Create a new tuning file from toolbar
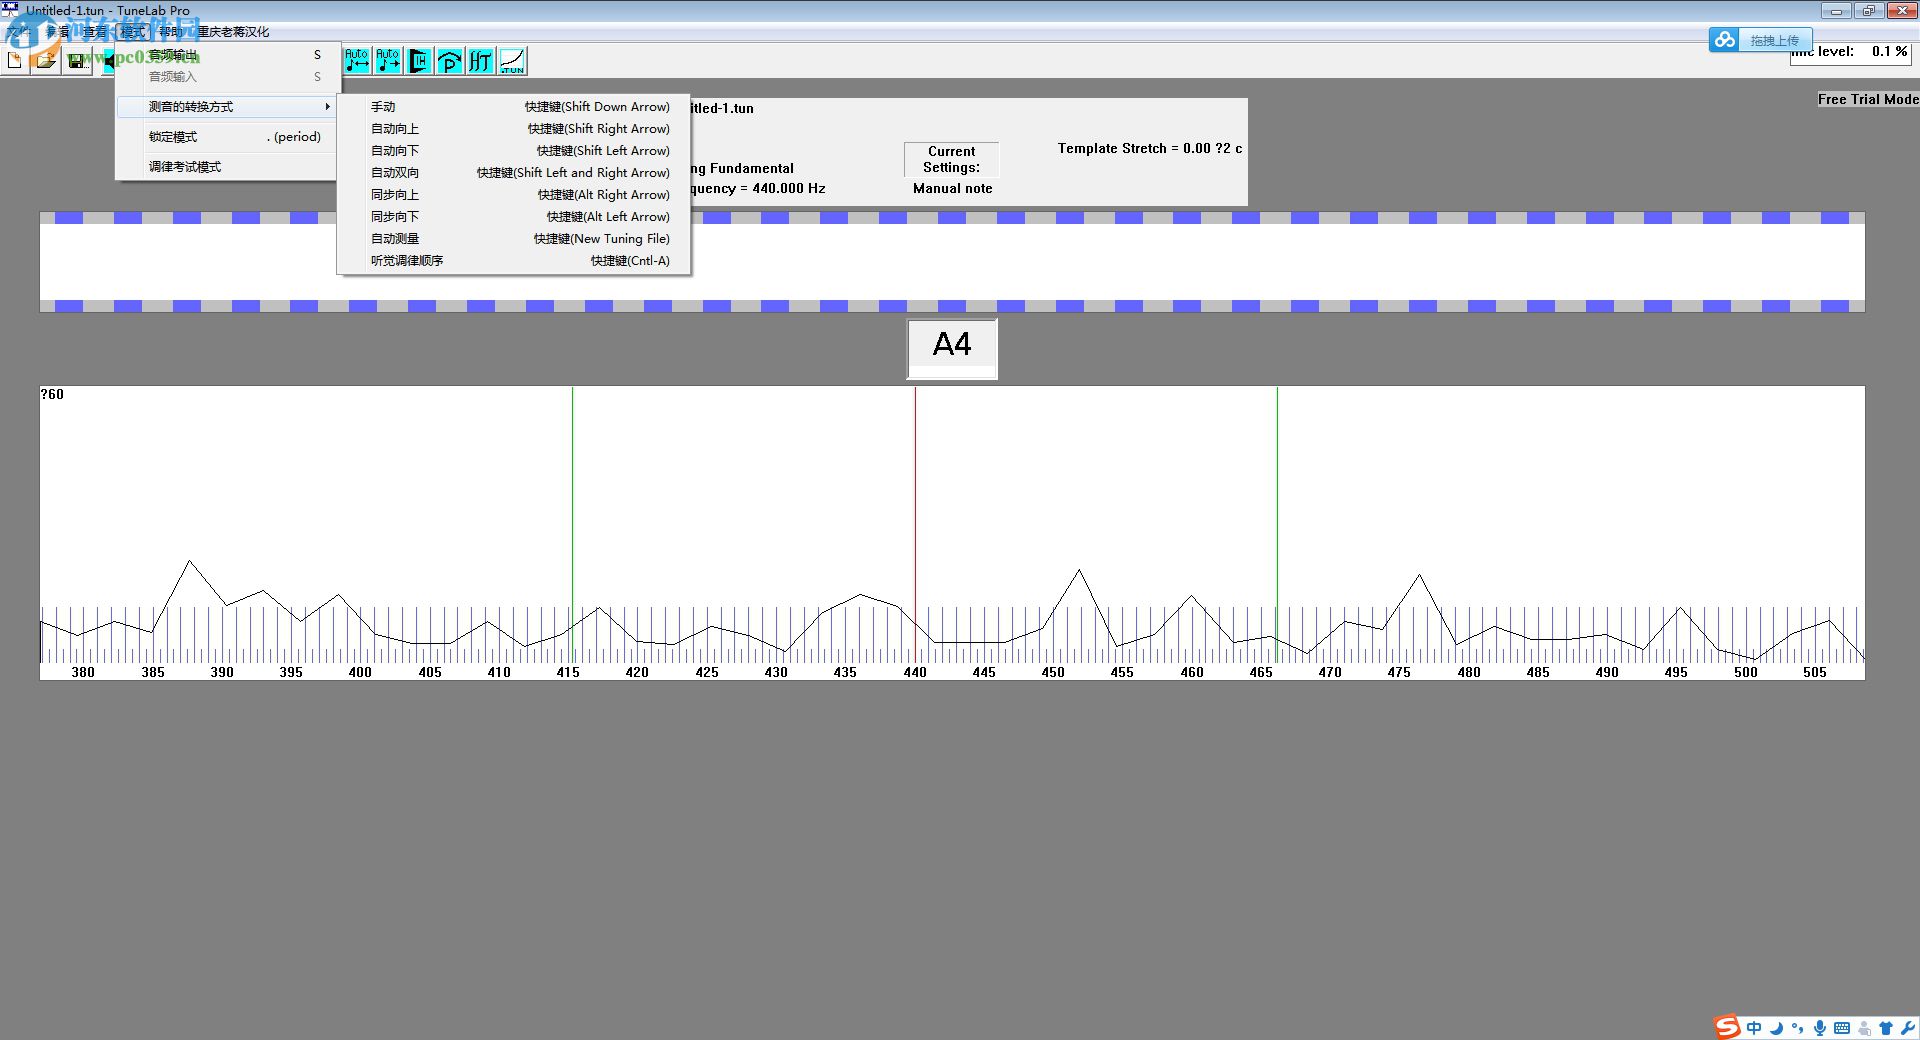Screen dimensions: 1920x1040 15,61
